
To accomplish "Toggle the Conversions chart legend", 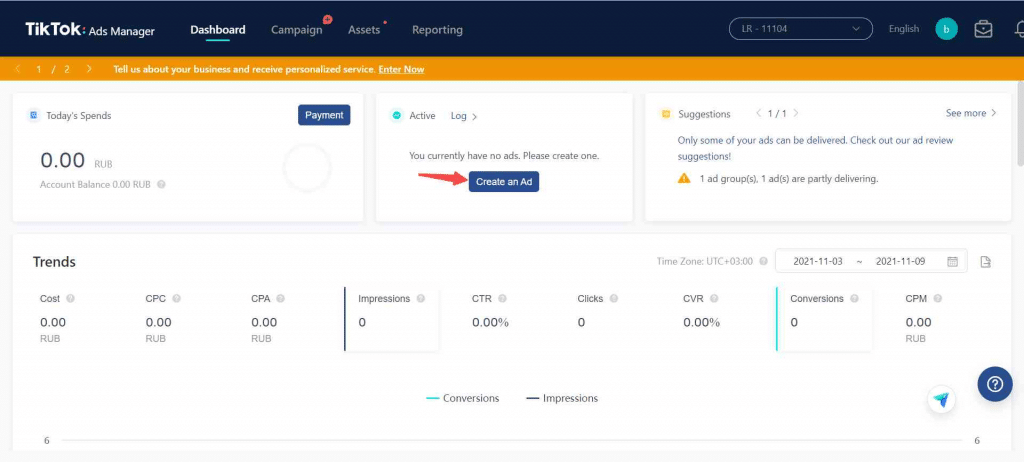I will (x=462, y=398).
